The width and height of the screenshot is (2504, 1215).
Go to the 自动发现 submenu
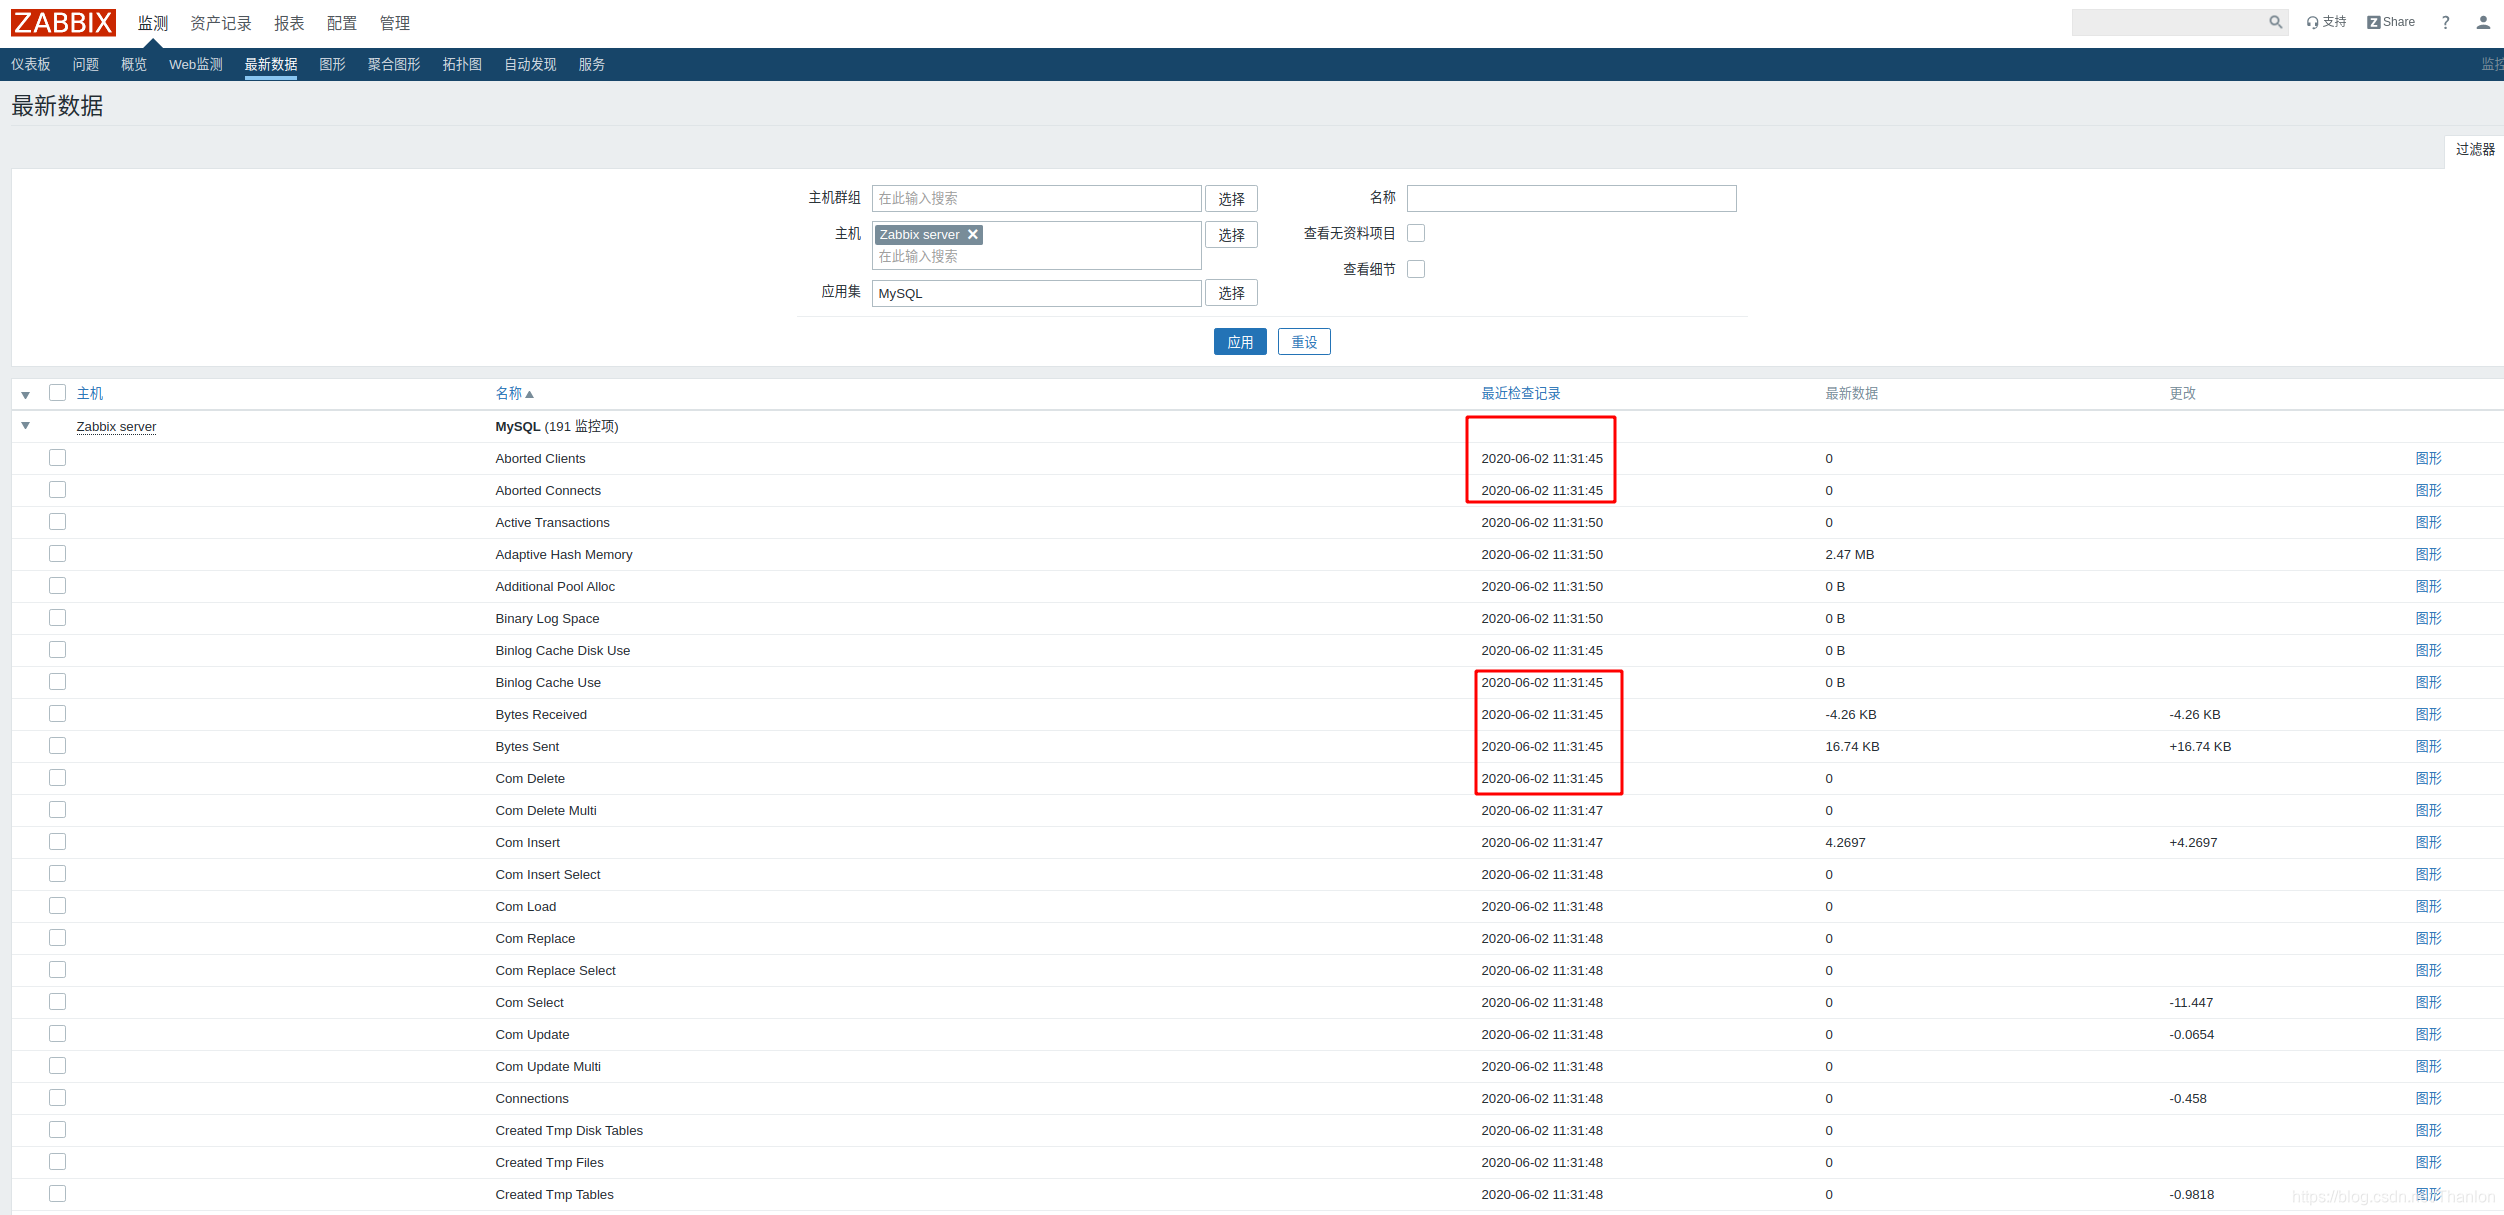pyautogui.click(x=530, y=64)
